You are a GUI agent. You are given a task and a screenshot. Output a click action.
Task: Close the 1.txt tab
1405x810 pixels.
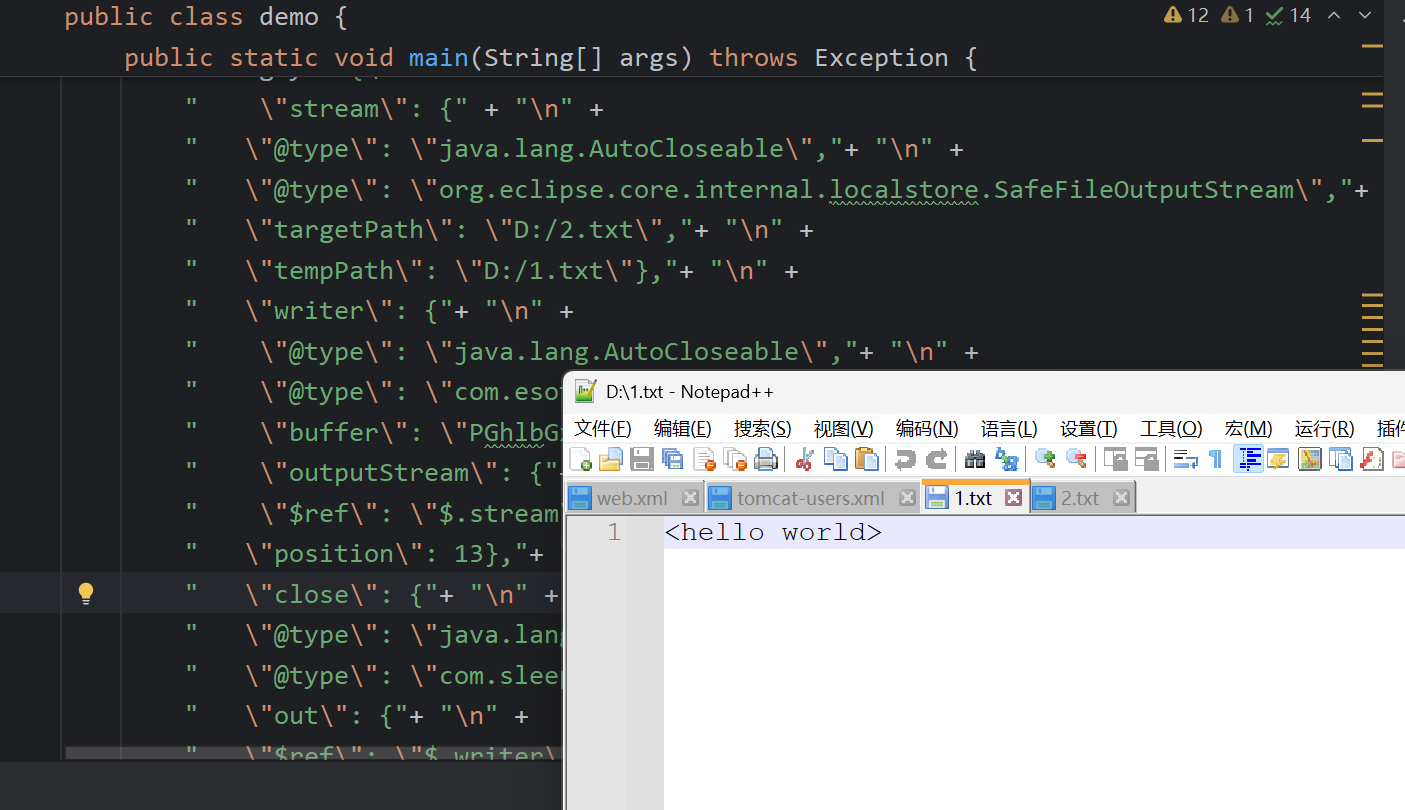click(1014, 498)
